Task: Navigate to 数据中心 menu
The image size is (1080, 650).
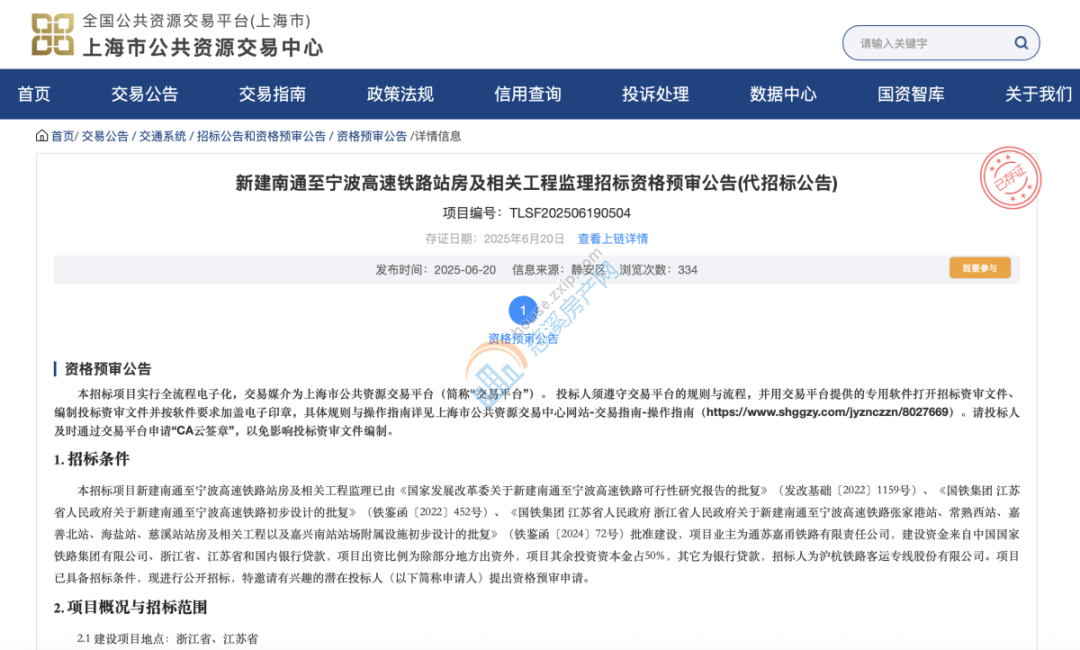Action: pyautogui.click(x=783, y=94)
